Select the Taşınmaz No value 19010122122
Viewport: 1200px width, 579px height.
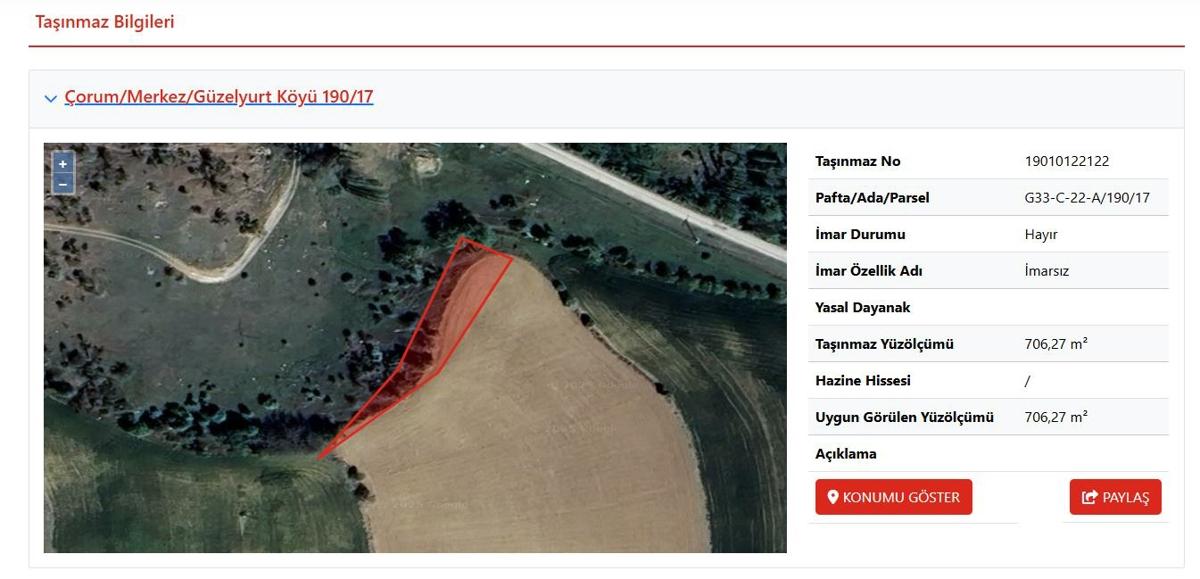(x=1067, y=161)
